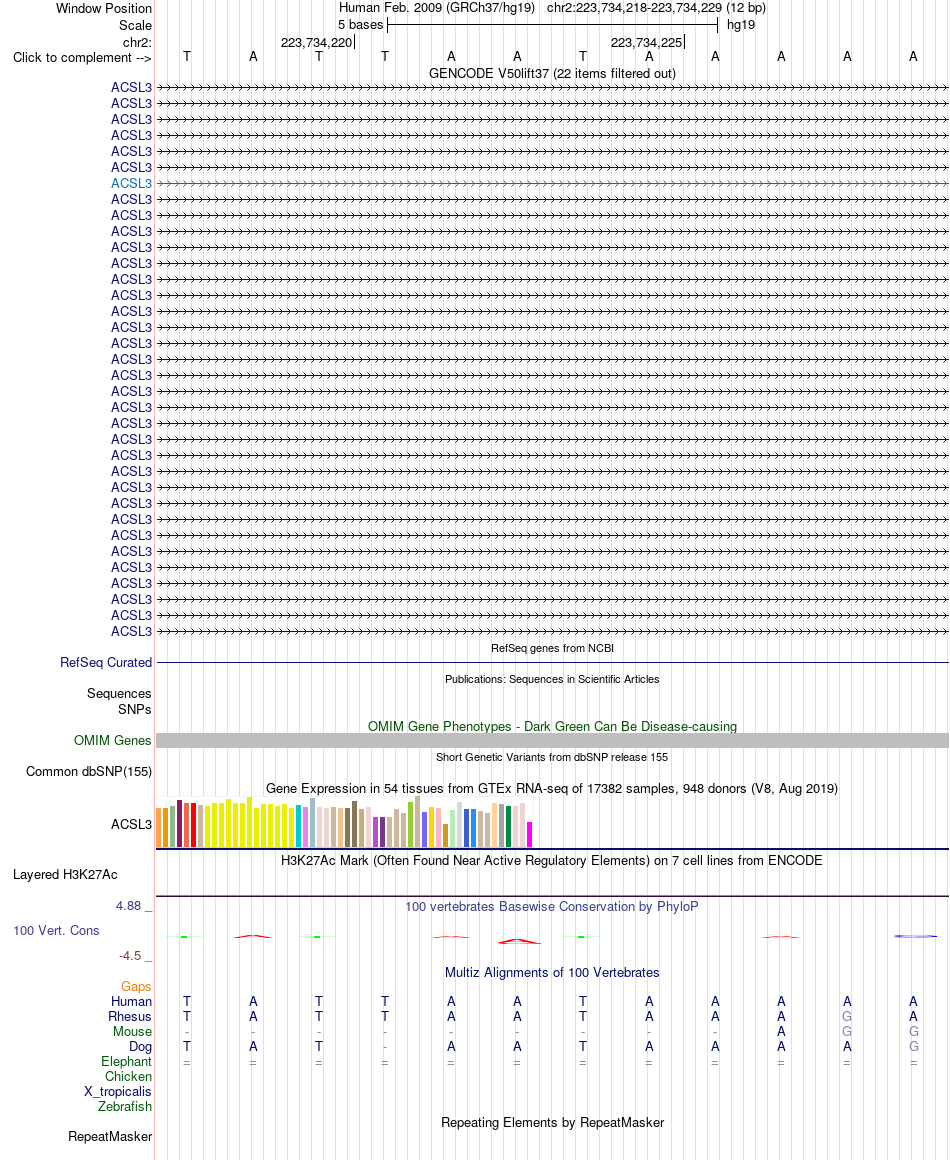Image resolution: width=950 pixels, height=1160 pixels.
Task: Click the Common dbSNP(155) track label
Action: tap(89, 772)
